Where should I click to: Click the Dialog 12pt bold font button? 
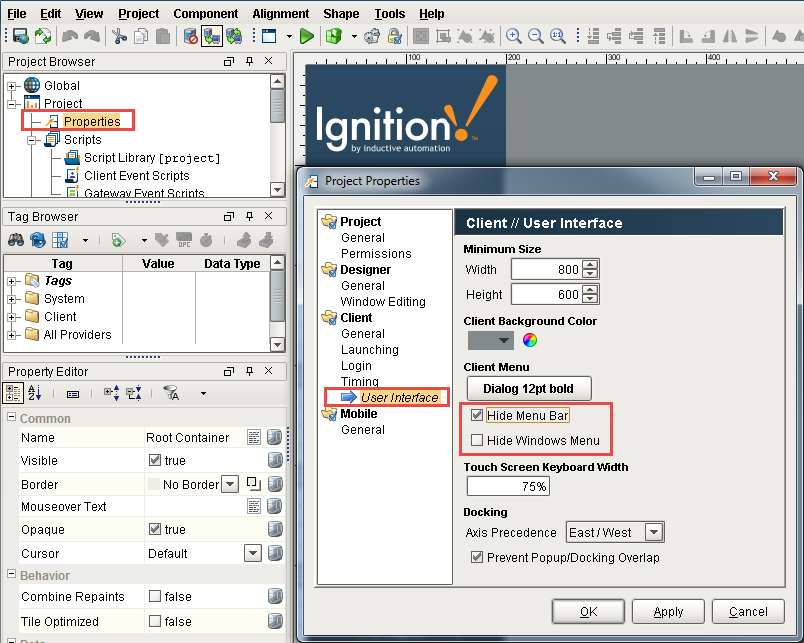pos(529,388)
